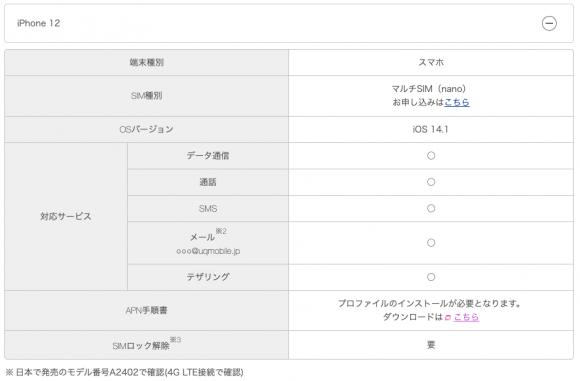The image size is (580, 381).
Task: Click the circle mark in SMS row
Action: click(x=431, y=208)
